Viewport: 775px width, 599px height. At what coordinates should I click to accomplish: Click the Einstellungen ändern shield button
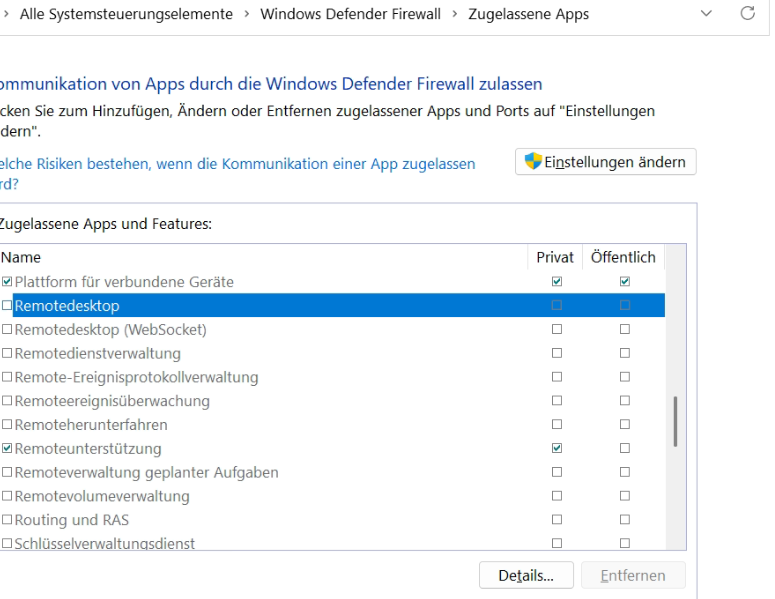(605, 162)
